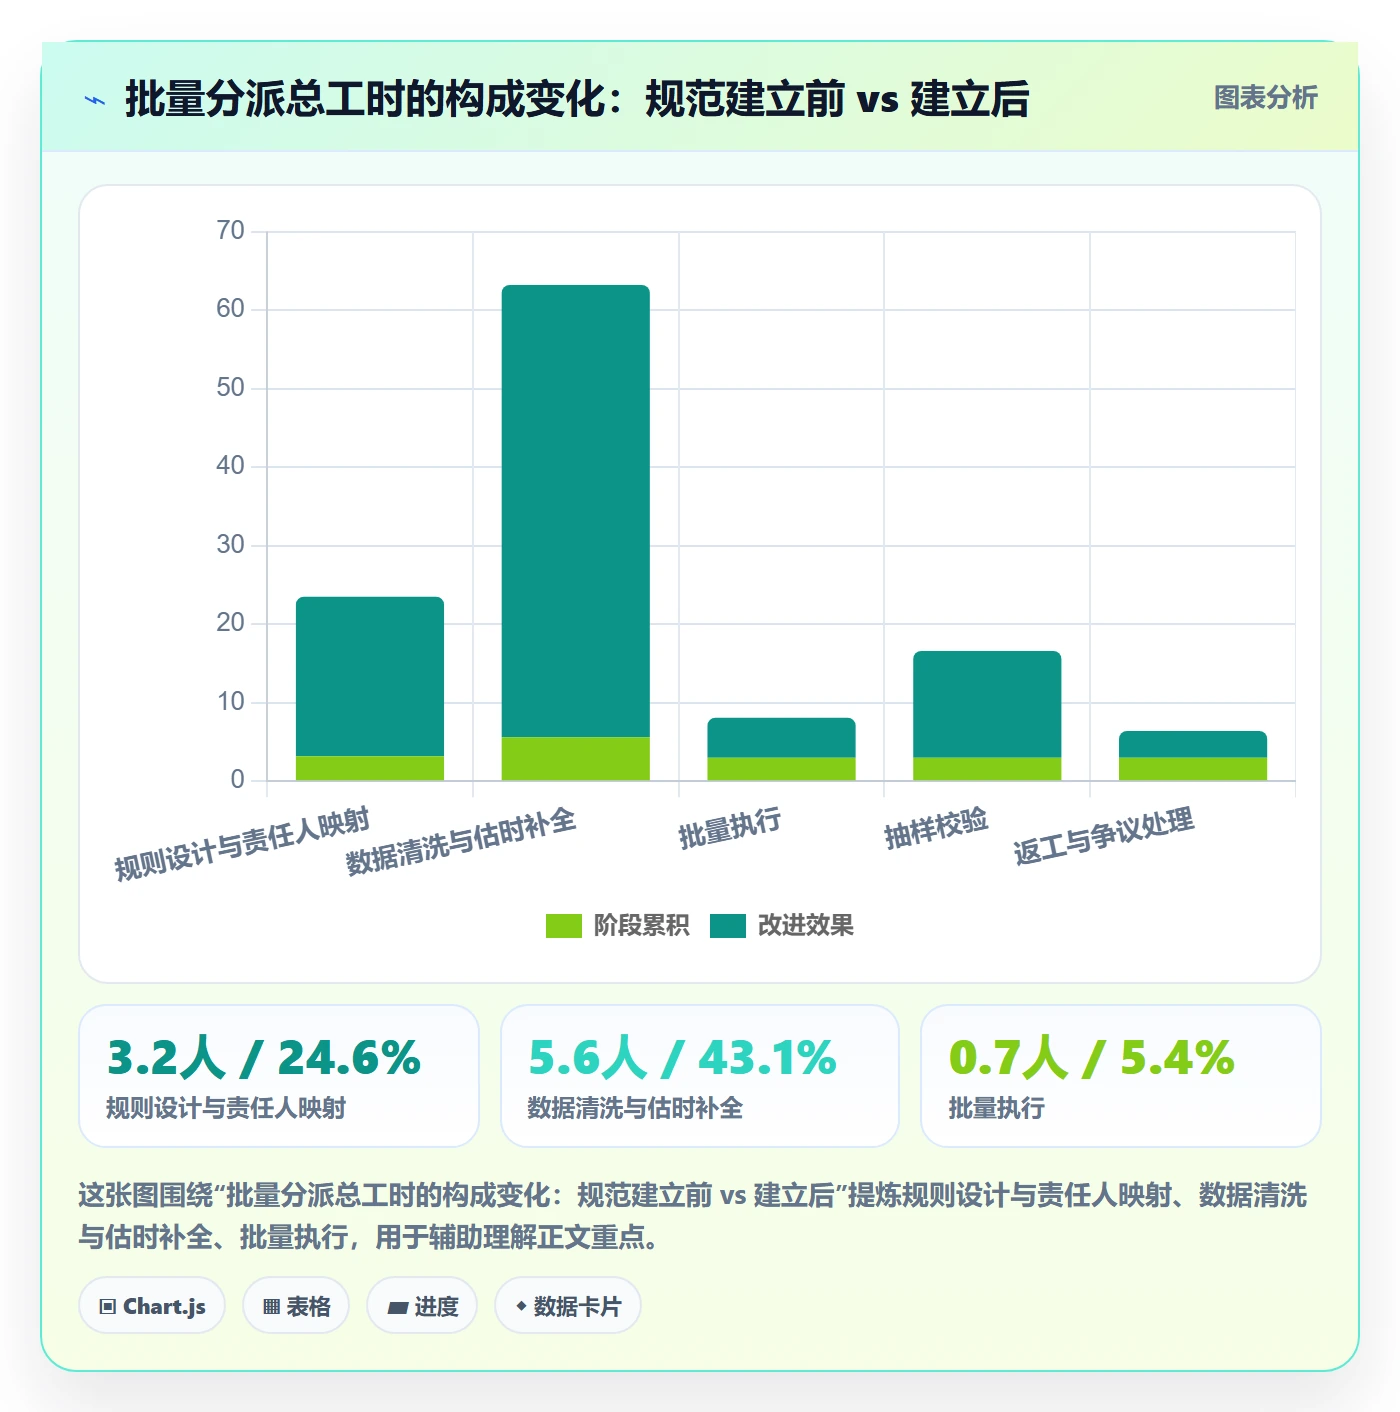Click the grid icon in 表格 chip

[271, 1307]
